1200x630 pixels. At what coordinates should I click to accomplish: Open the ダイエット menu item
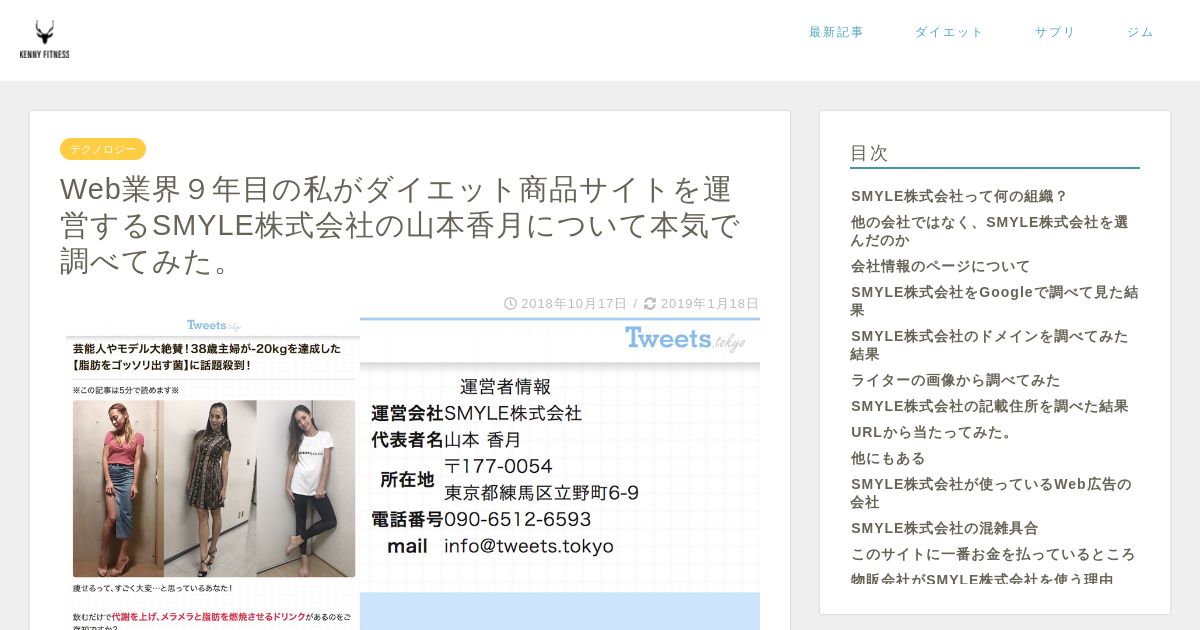(x=949, y=32)
